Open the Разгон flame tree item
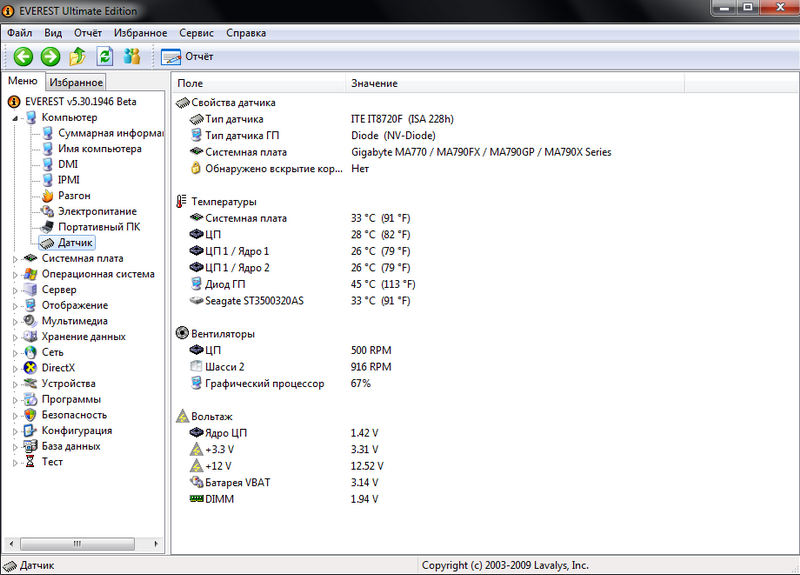 coord(74,196)
